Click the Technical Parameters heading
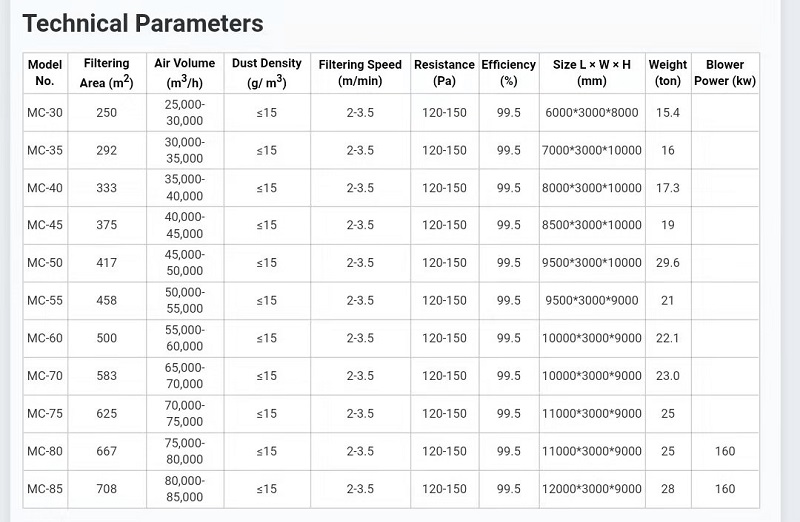Screen dimensions: 800x522 [143, 23]
